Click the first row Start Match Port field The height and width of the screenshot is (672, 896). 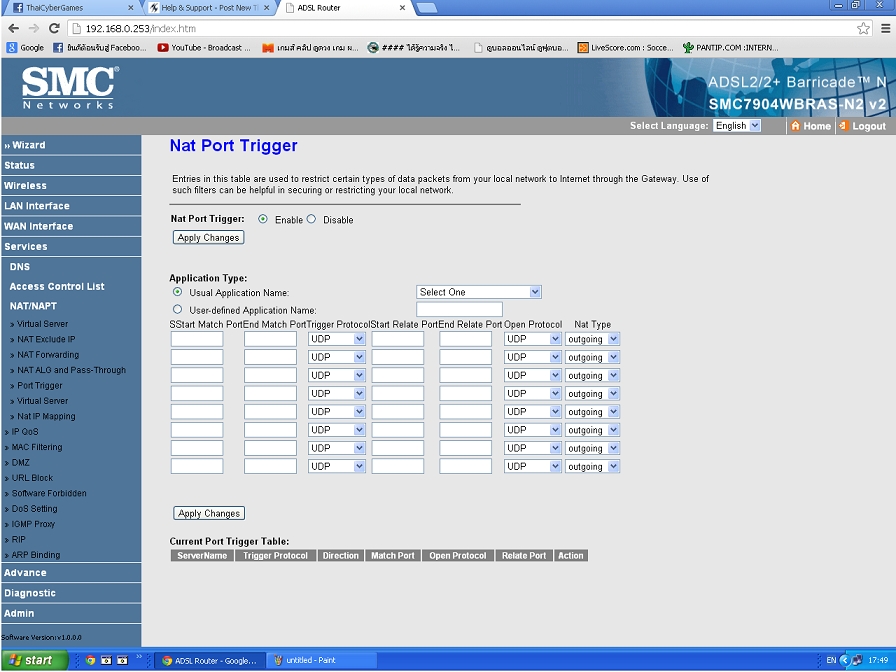197,339
